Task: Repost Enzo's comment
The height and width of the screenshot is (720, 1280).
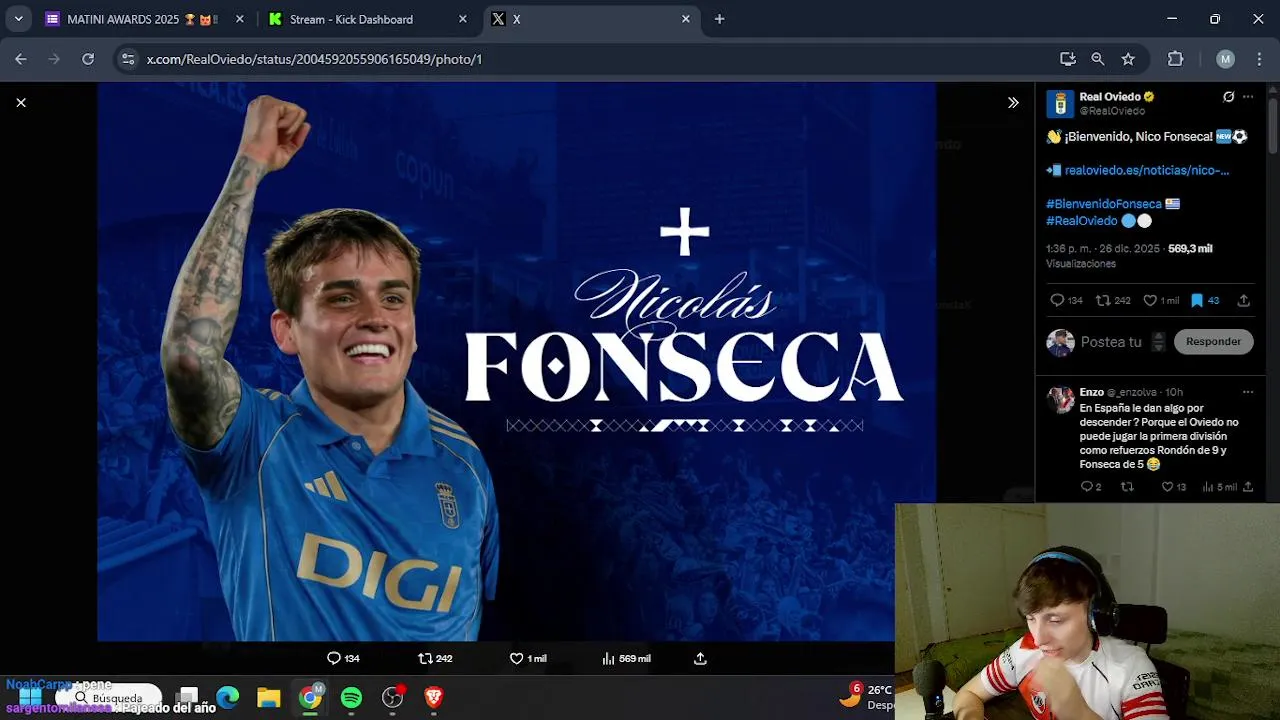Action: tap(1127, 487)
